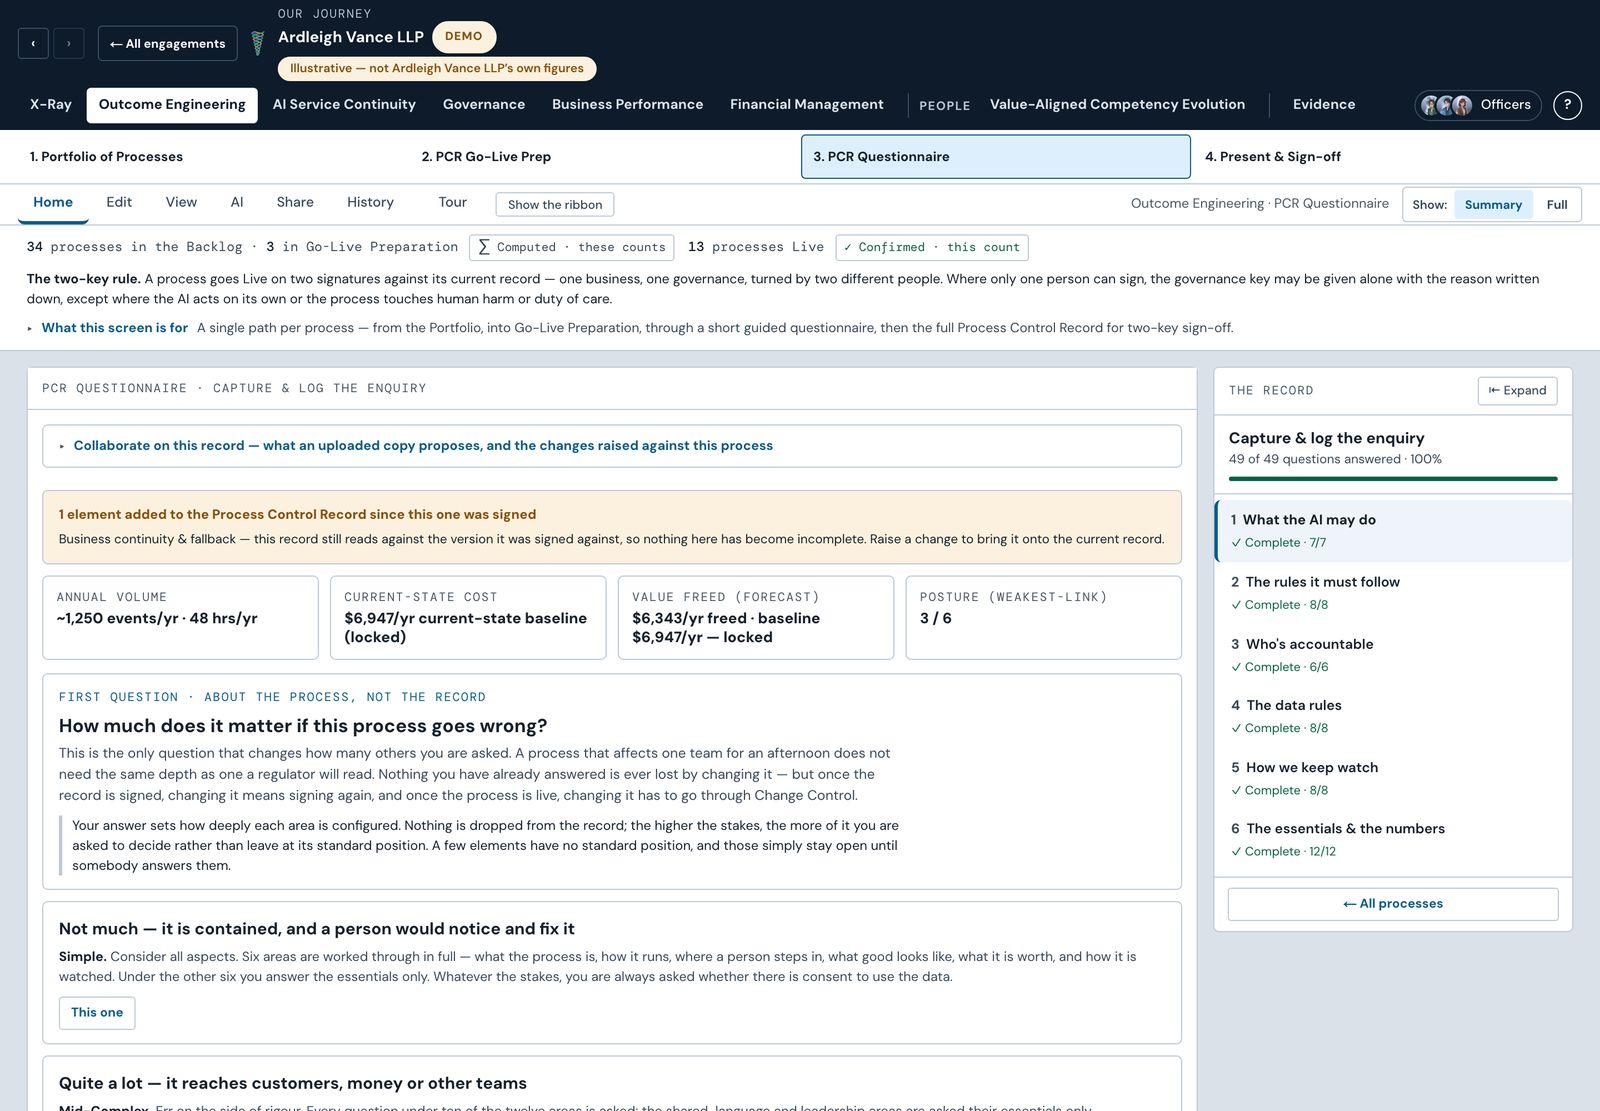Open section 3 Who's accountable
This screenshot has height=1111, width=1600.
click(1393, 655)
